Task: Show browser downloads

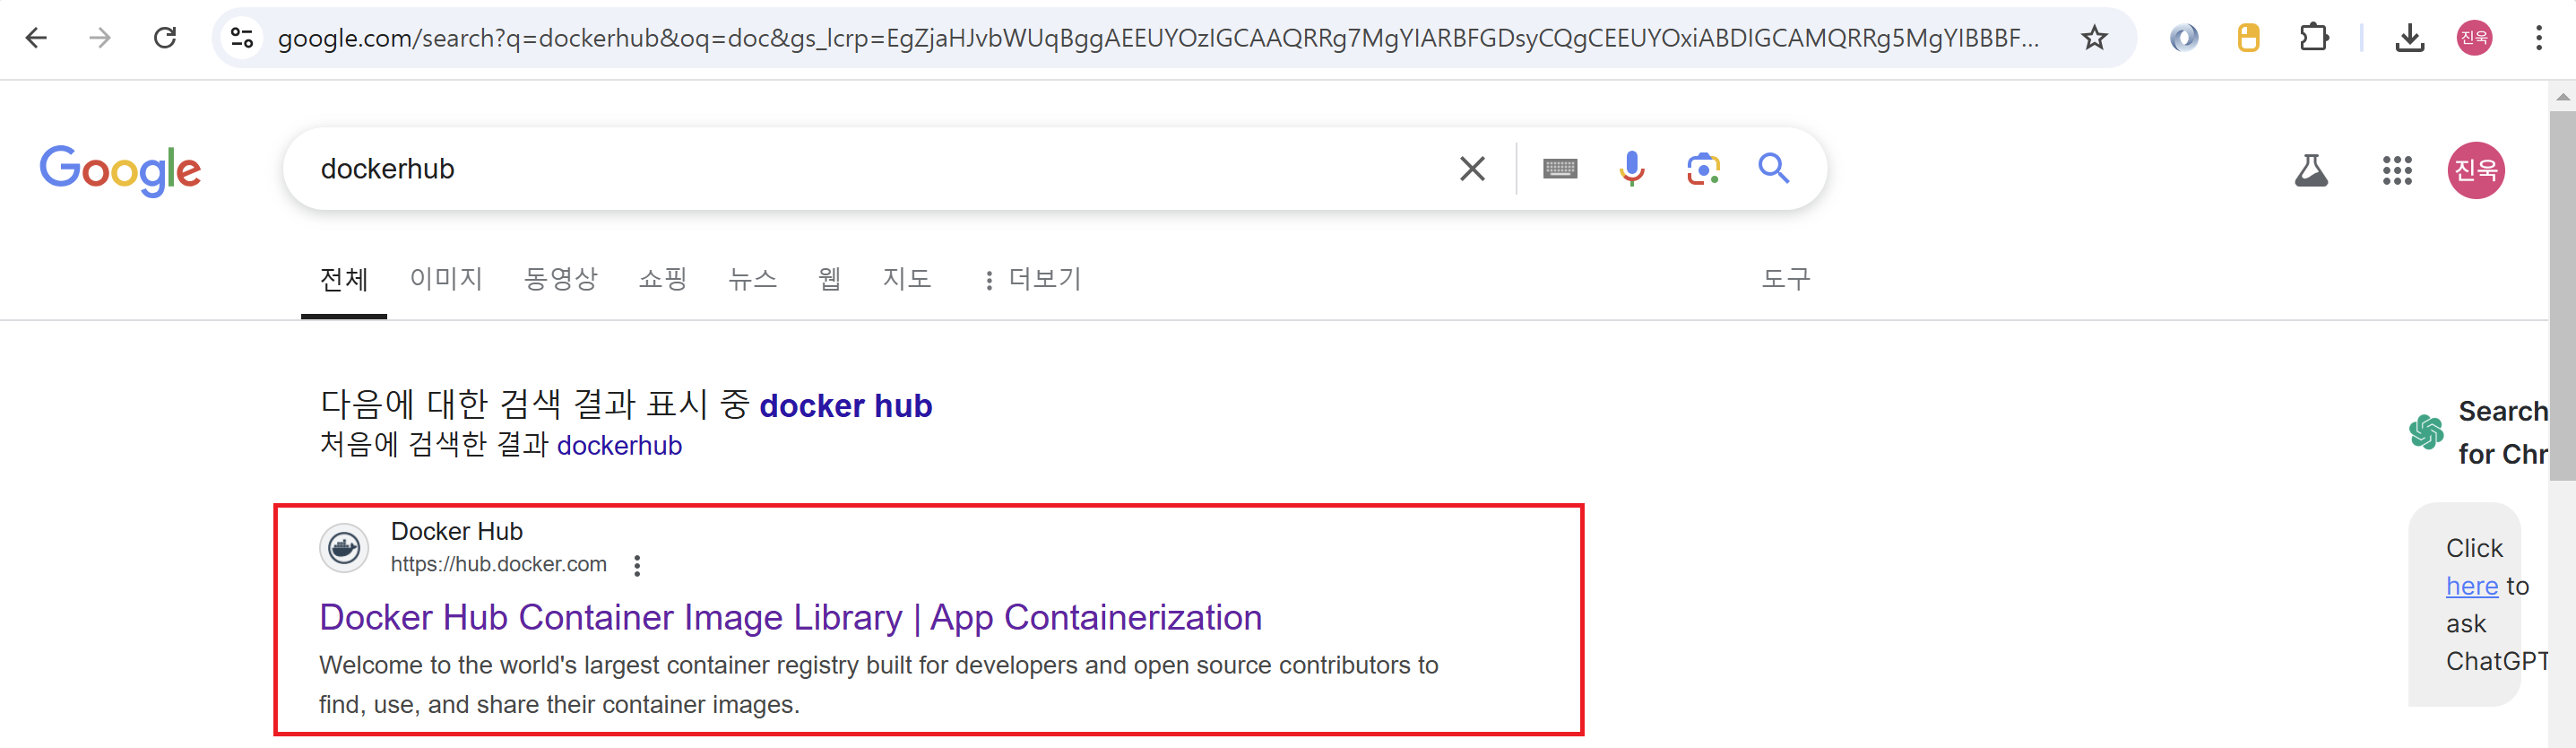Action: coord(2410,38)
